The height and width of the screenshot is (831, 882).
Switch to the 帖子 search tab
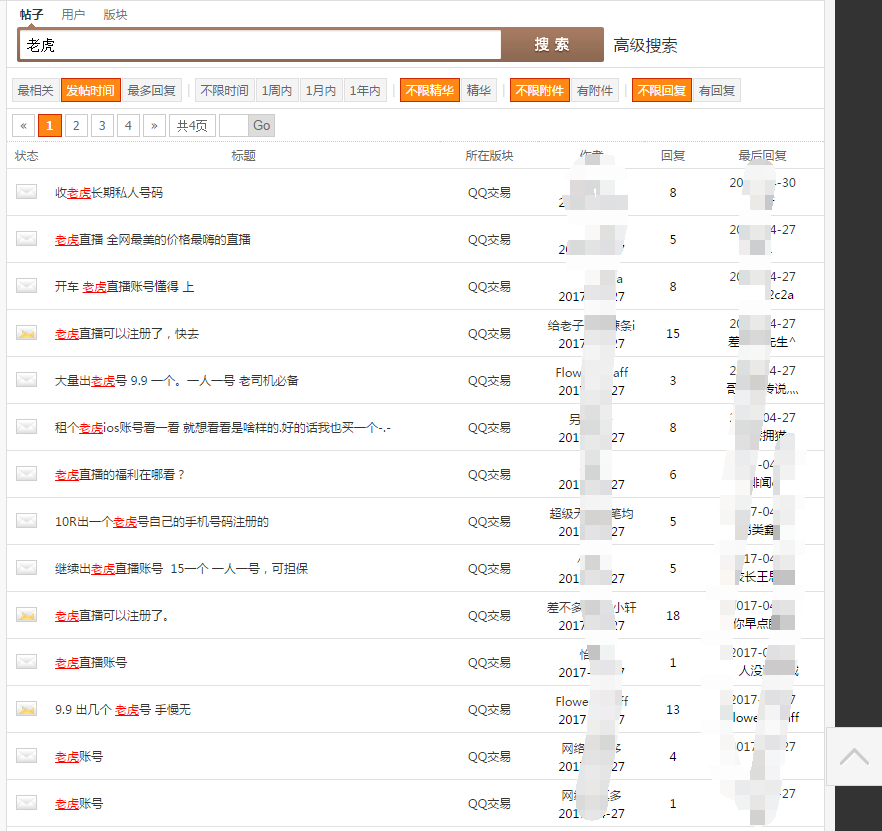tap(32, 15)
